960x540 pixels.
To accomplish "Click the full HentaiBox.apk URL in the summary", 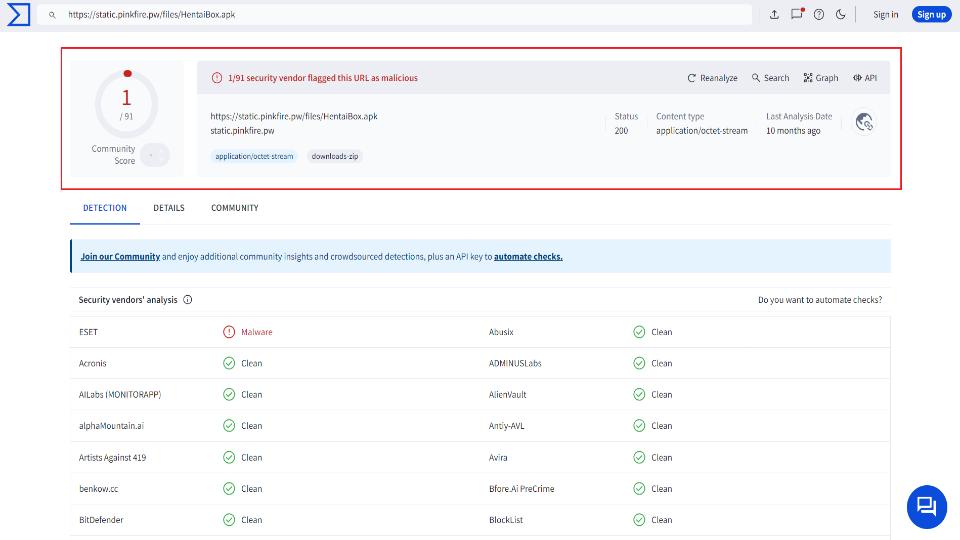I will [x=294, y=116].
